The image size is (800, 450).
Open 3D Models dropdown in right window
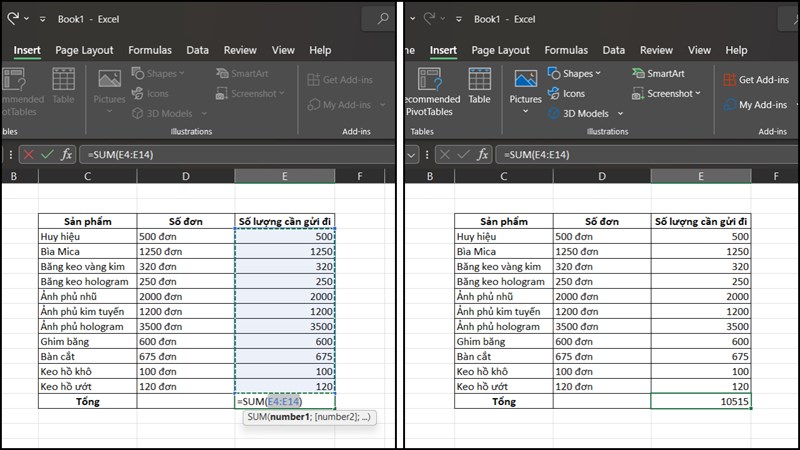tap(620, 113)
